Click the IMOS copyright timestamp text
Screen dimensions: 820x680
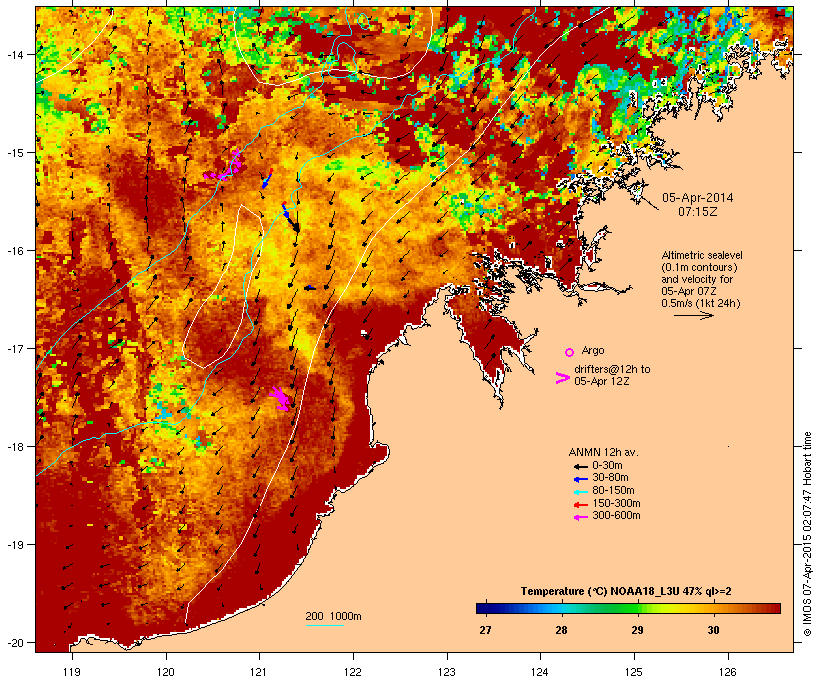click(x=808, y=534)
